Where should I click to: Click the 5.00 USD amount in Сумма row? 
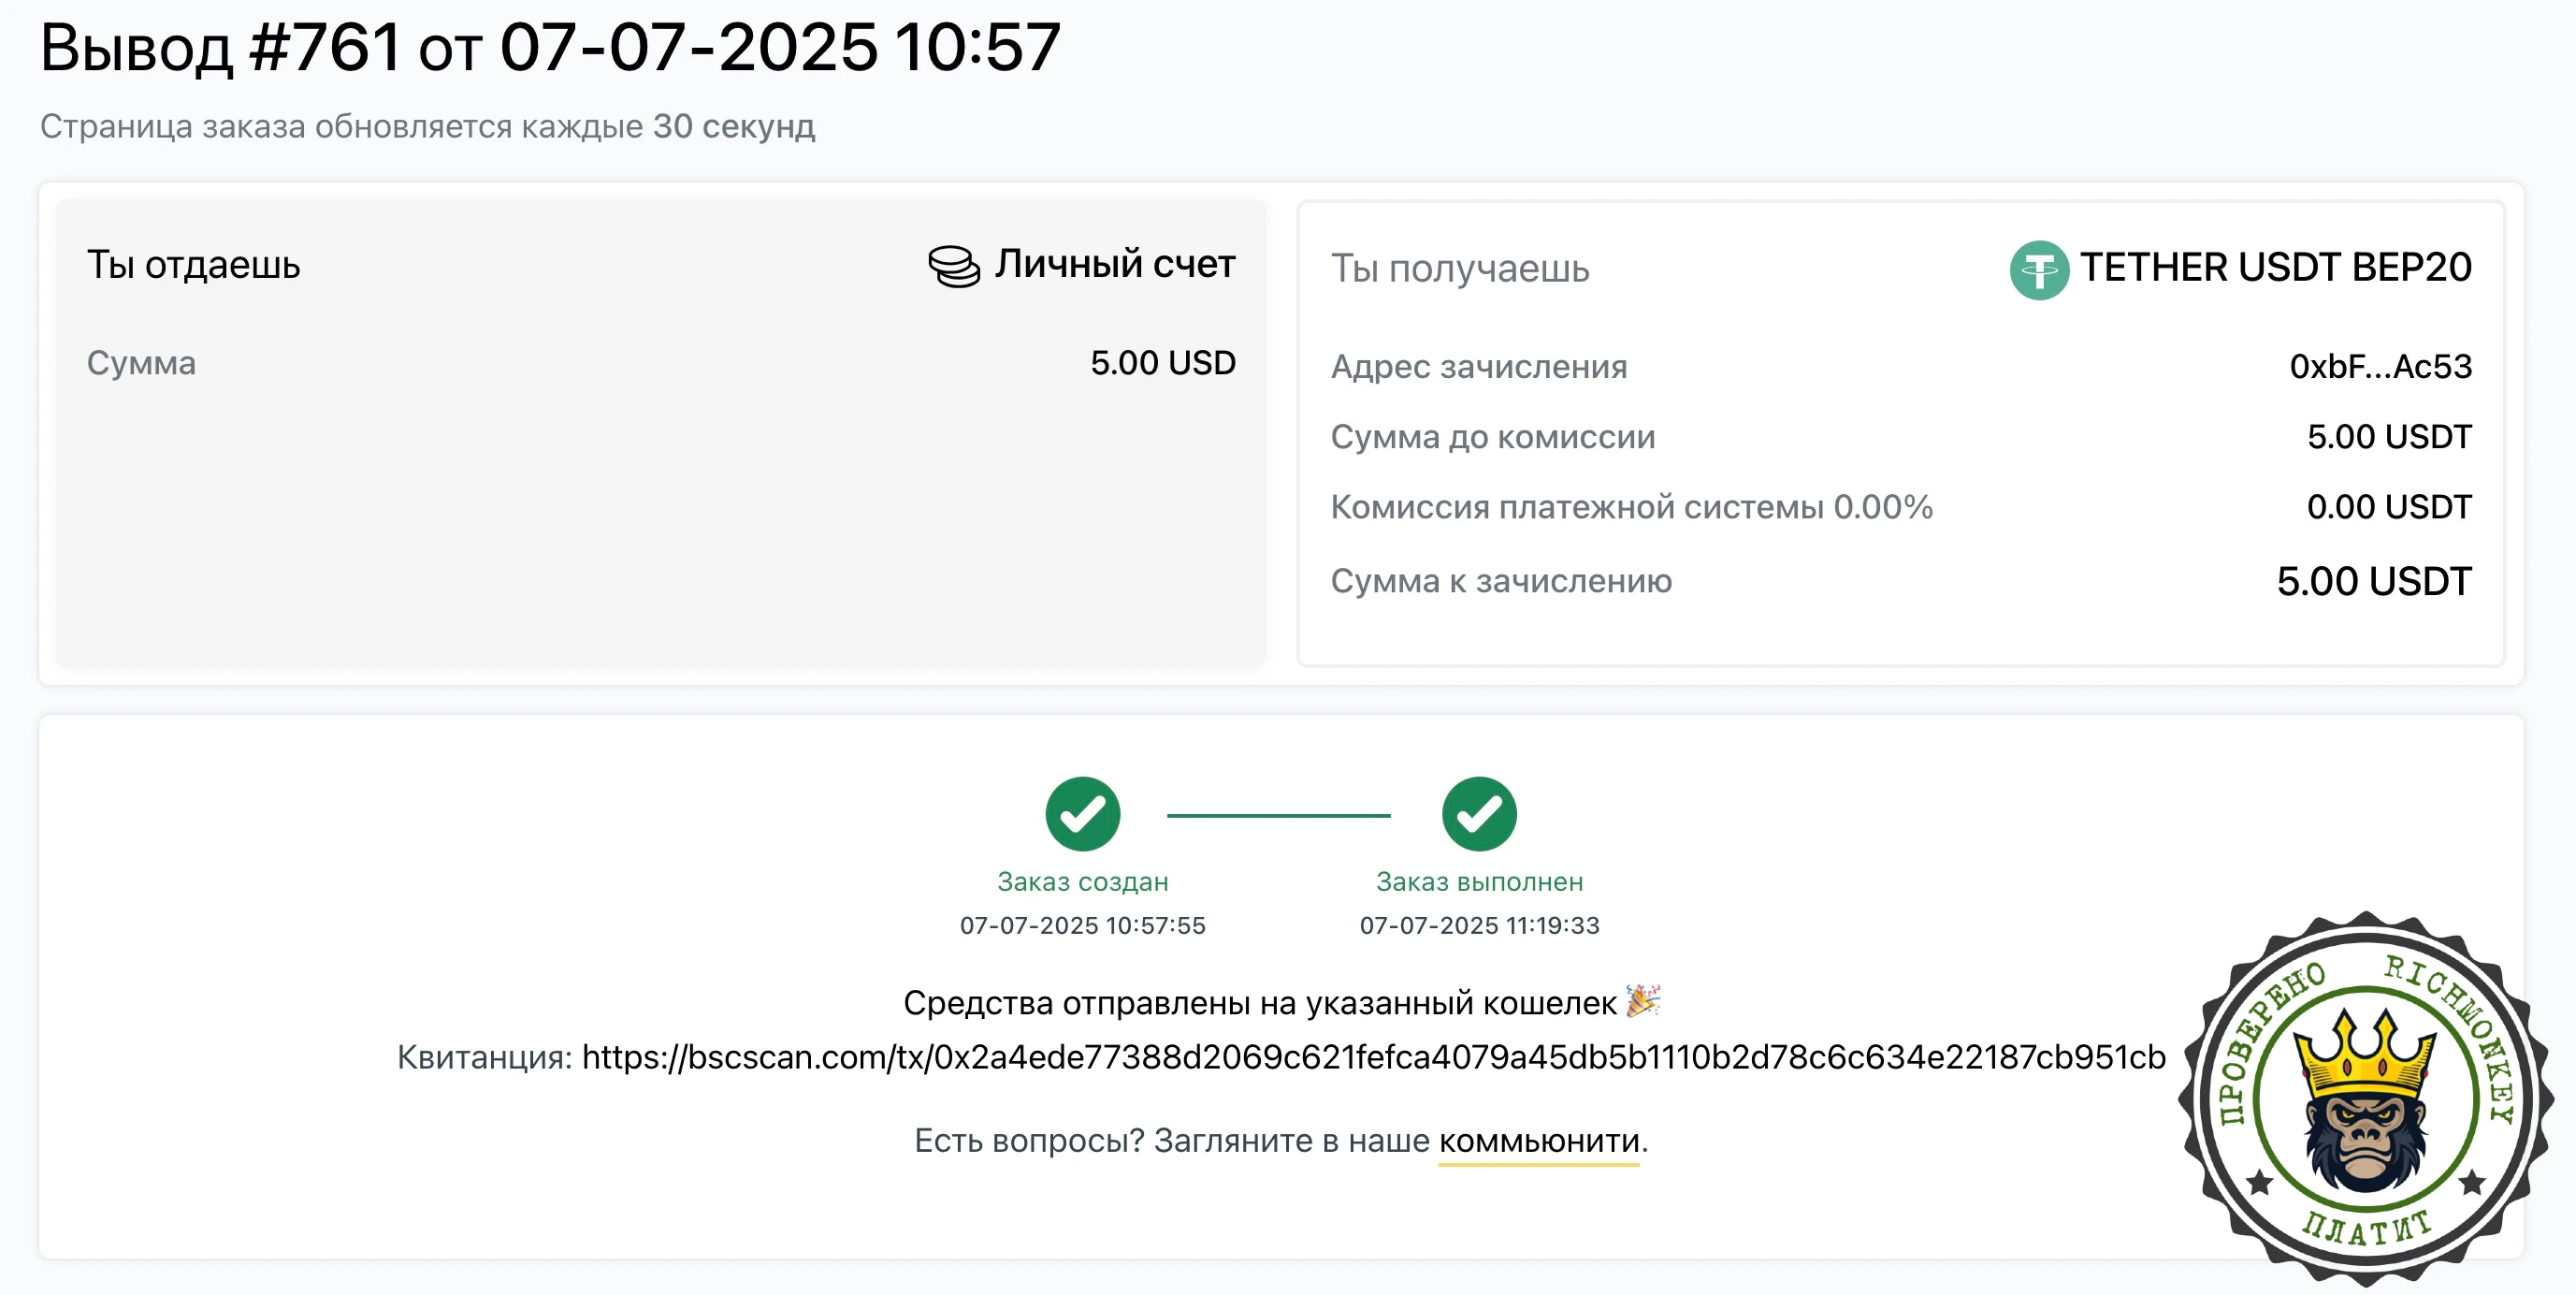1162,363
